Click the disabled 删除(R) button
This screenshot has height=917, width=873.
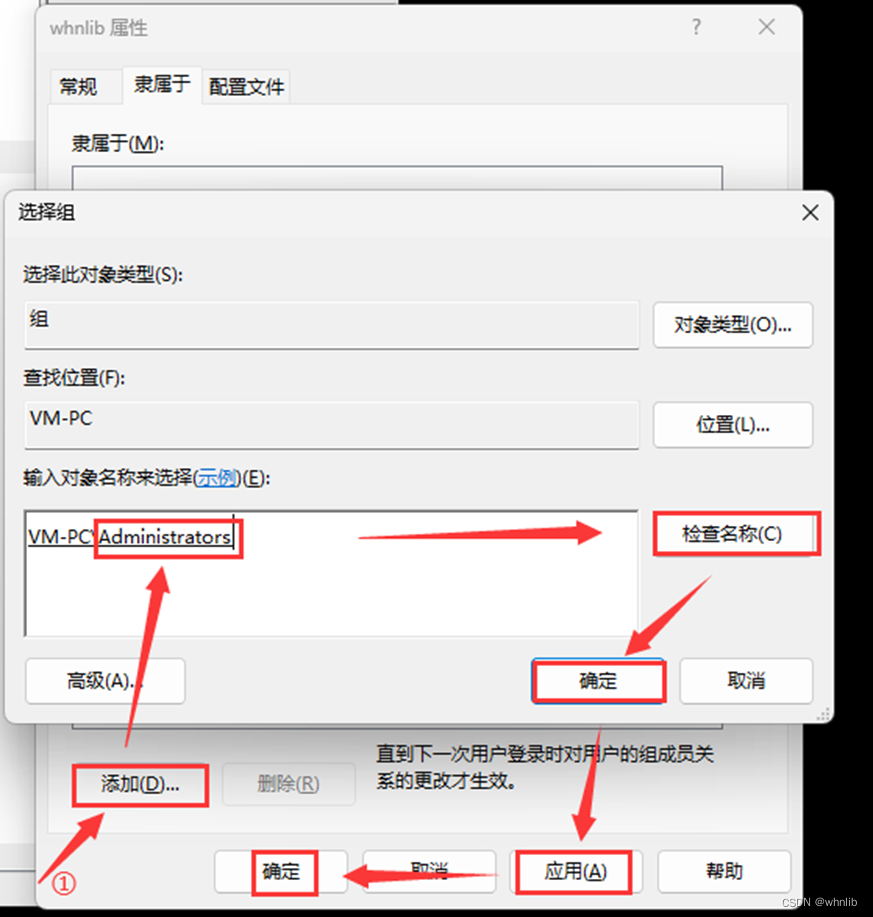click(289, 784)
